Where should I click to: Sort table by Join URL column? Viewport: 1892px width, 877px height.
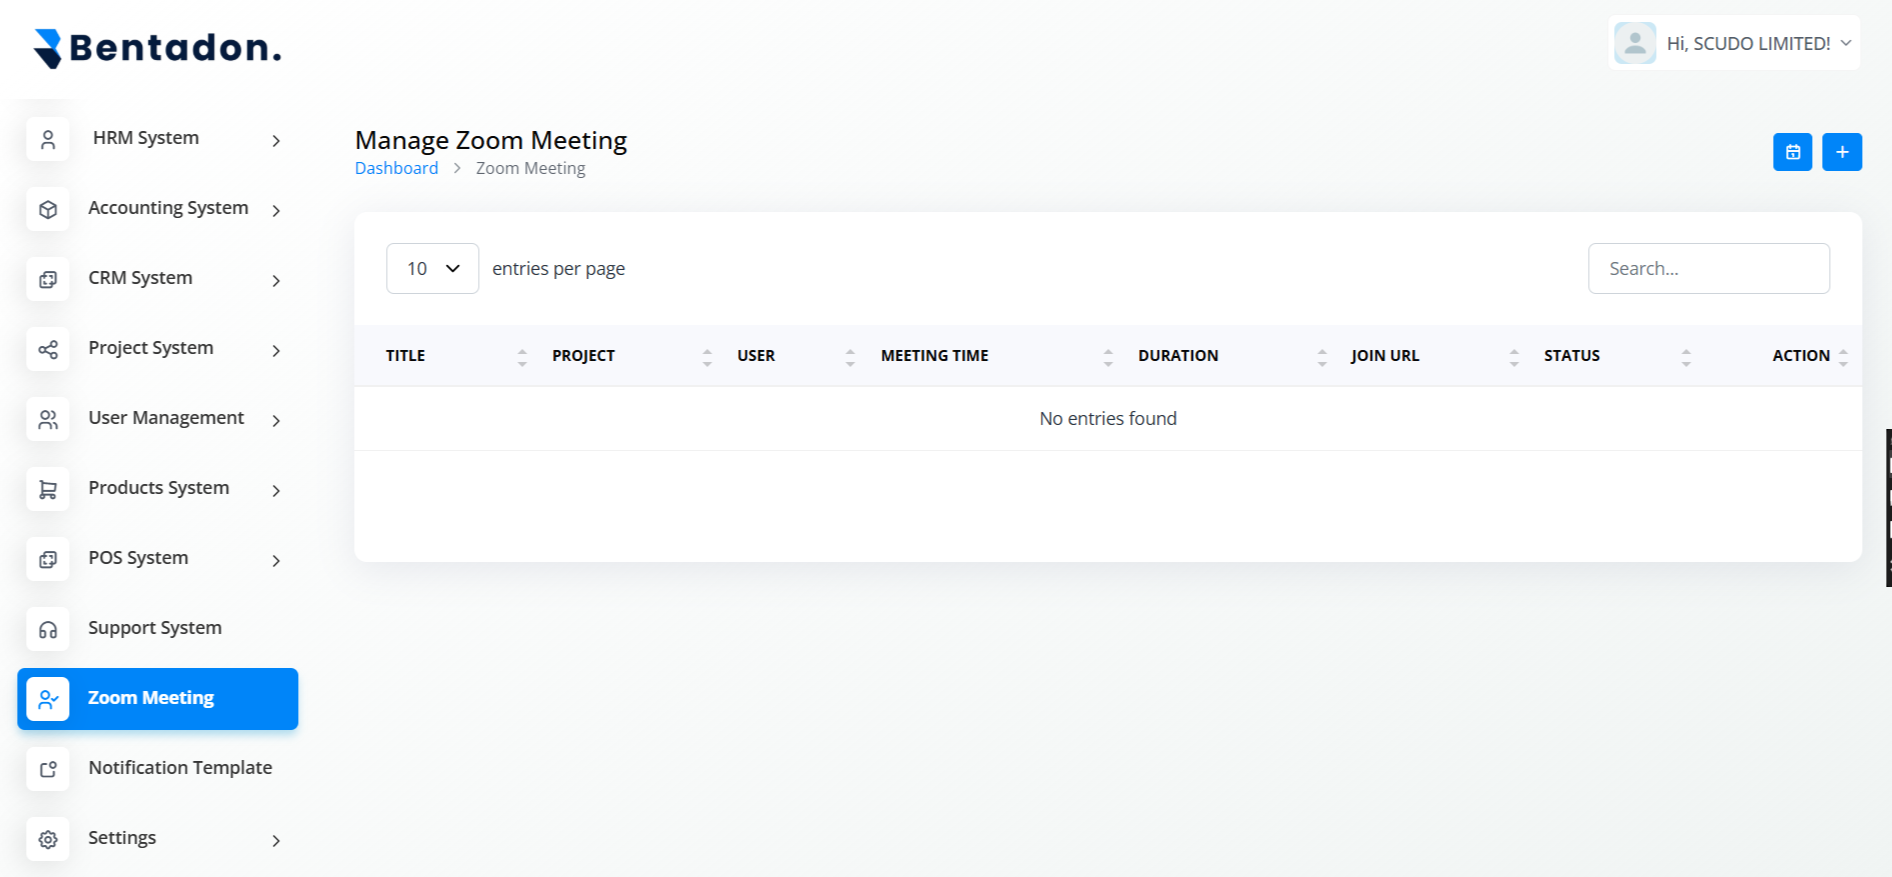(1514, 357)
